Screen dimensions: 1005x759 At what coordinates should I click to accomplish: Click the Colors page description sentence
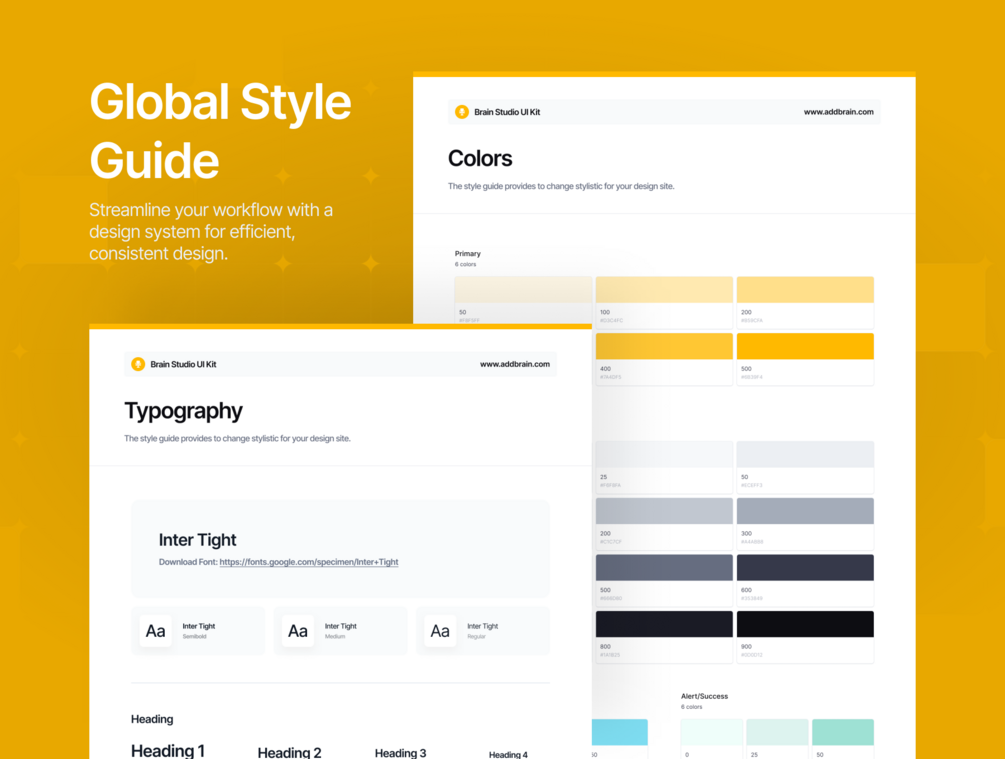pos(561,187)
